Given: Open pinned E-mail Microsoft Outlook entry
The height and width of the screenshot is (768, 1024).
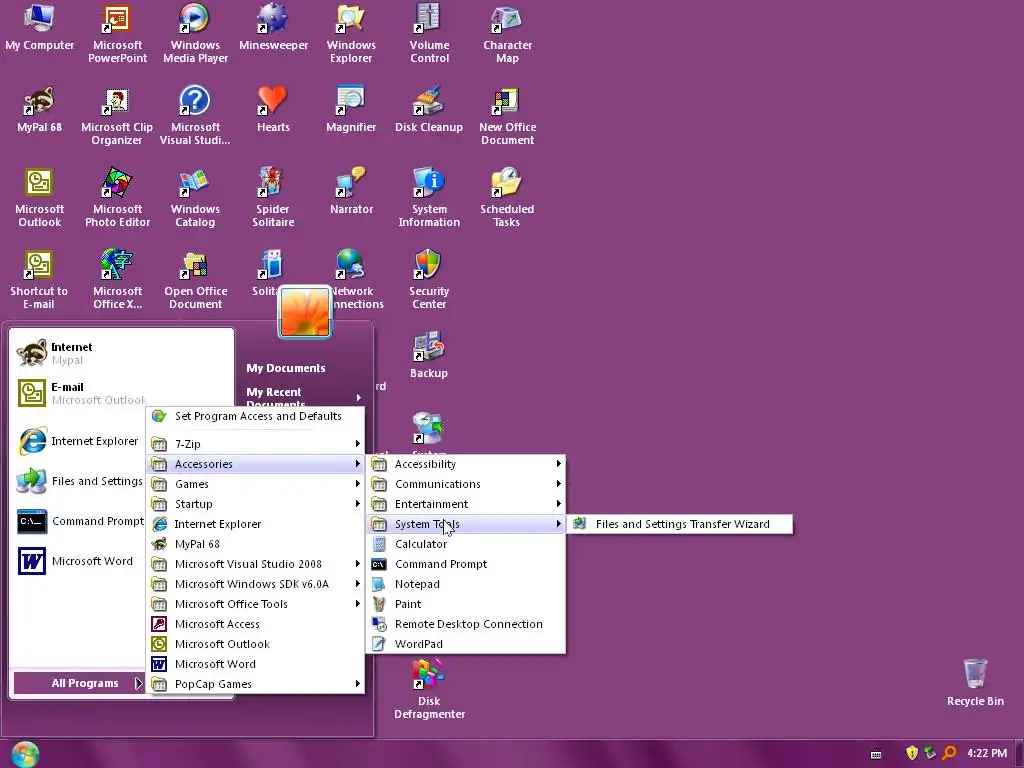Looking at the screenshot, I should (x=82, y=393).
